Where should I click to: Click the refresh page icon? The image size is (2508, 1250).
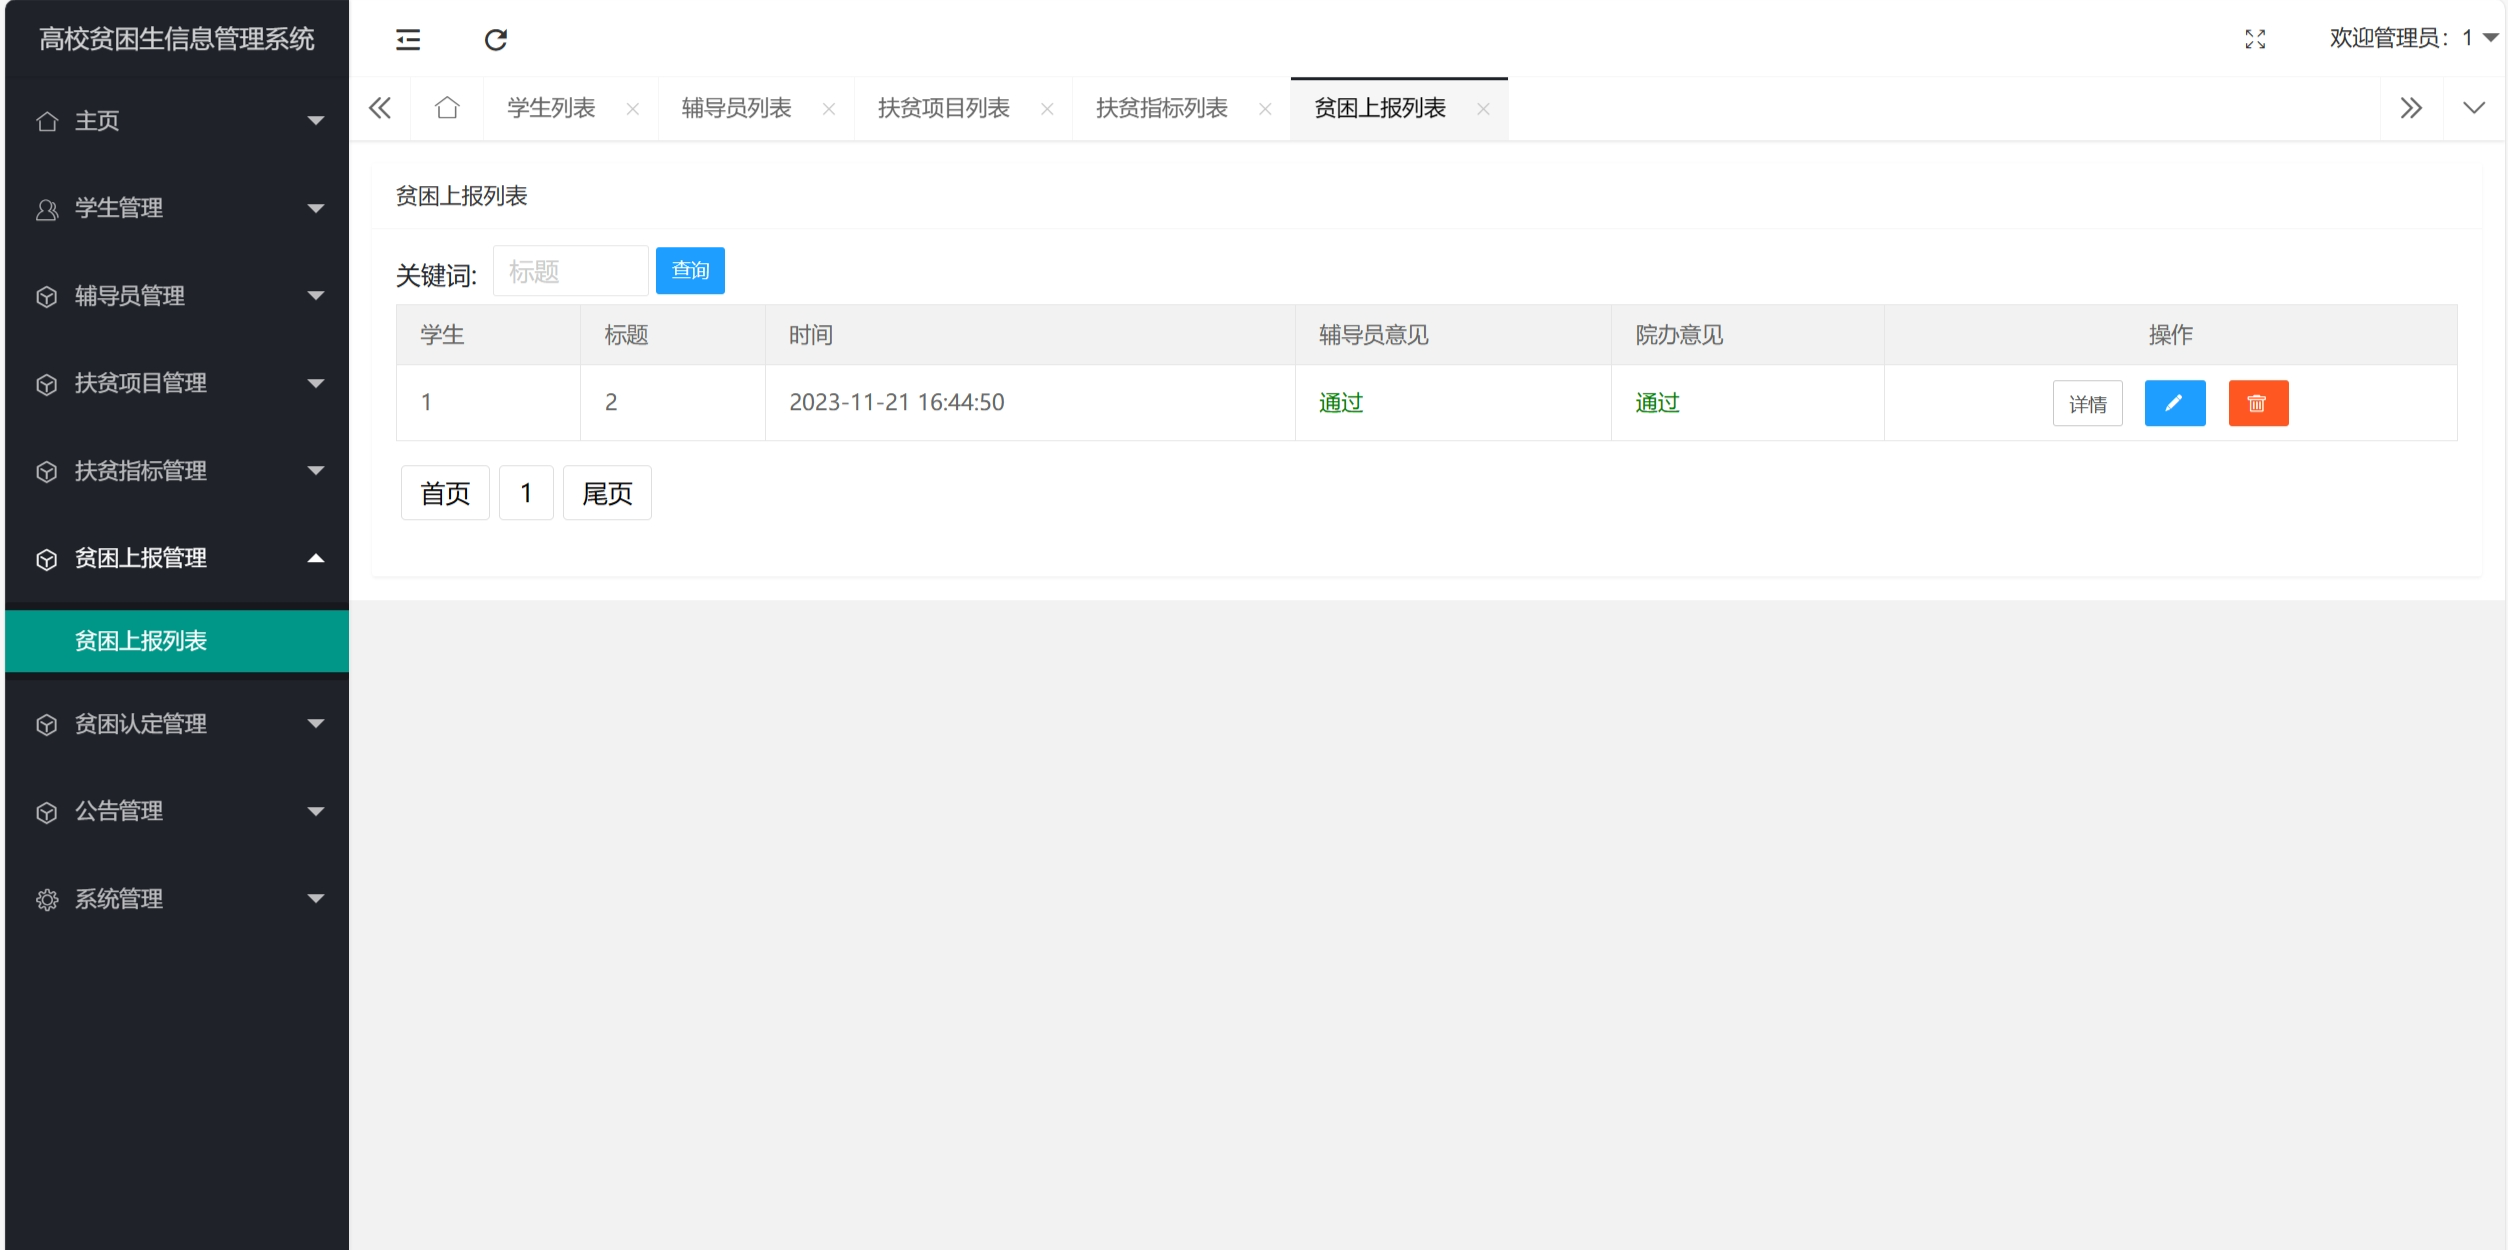tap(496, 39)
